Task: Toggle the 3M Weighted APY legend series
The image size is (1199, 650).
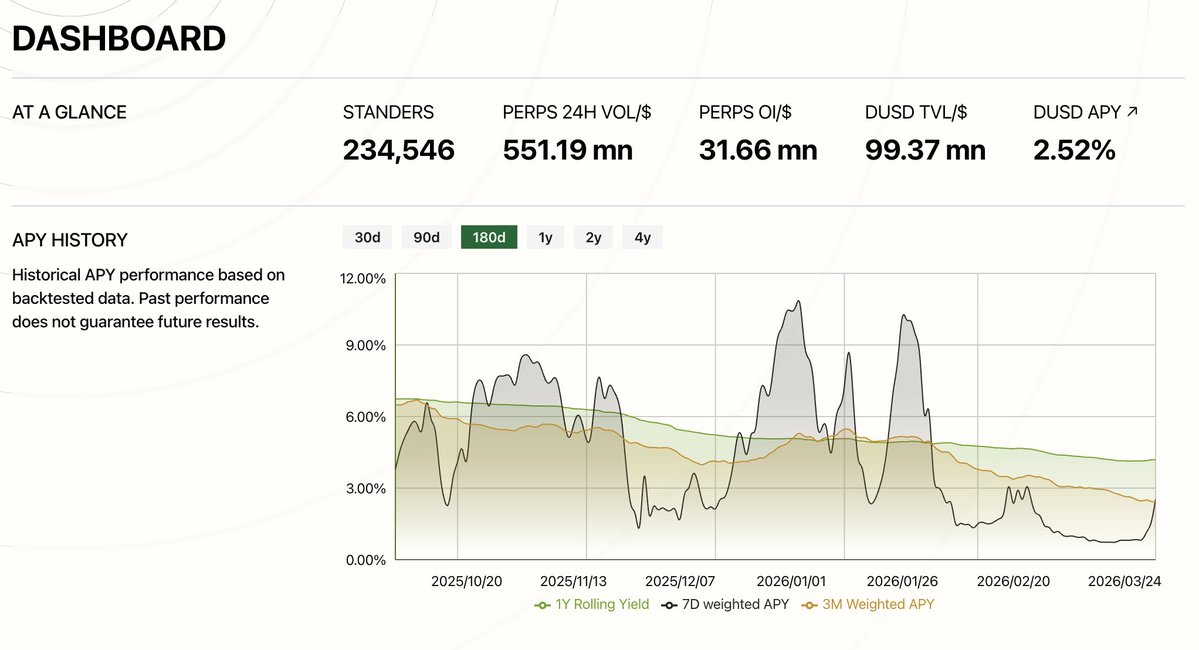Action: (868, 604)
